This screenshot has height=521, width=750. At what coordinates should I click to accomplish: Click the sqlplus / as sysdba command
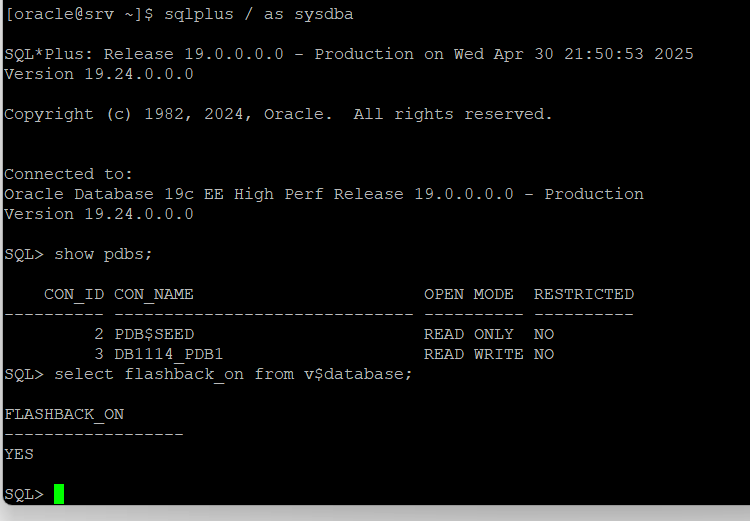coord(259,14)
